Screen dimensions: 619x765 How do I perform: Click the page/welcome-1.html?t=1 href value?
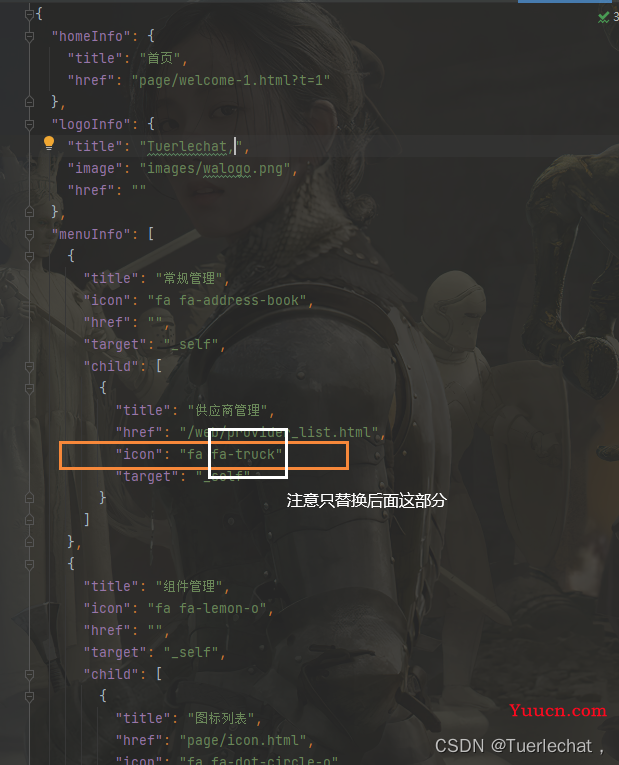coord(231,81)
